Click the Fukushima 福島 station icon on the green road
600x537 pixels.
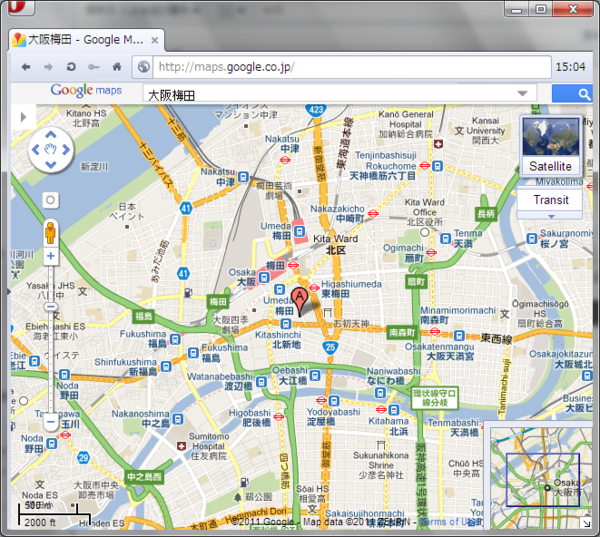click(x=175, y=339)
